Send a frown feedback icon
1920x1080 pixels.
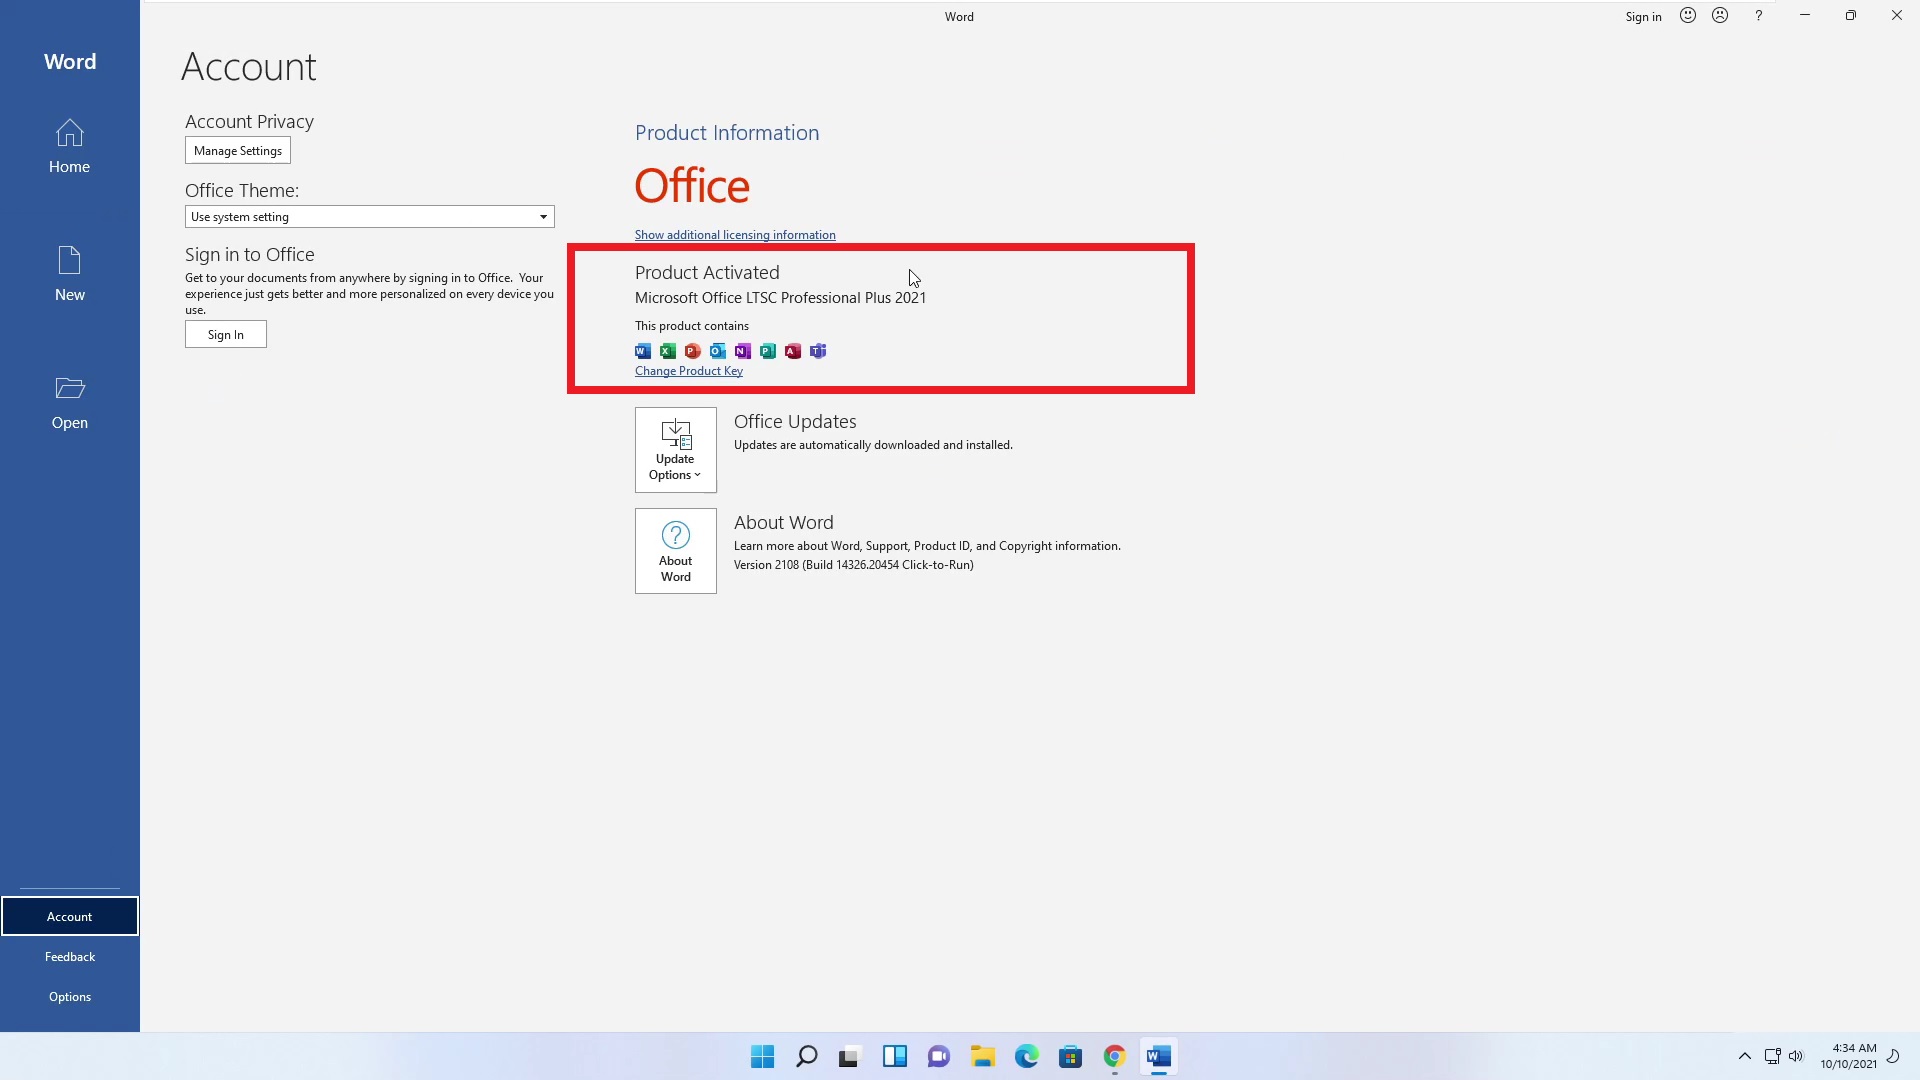click(1720, 16)
